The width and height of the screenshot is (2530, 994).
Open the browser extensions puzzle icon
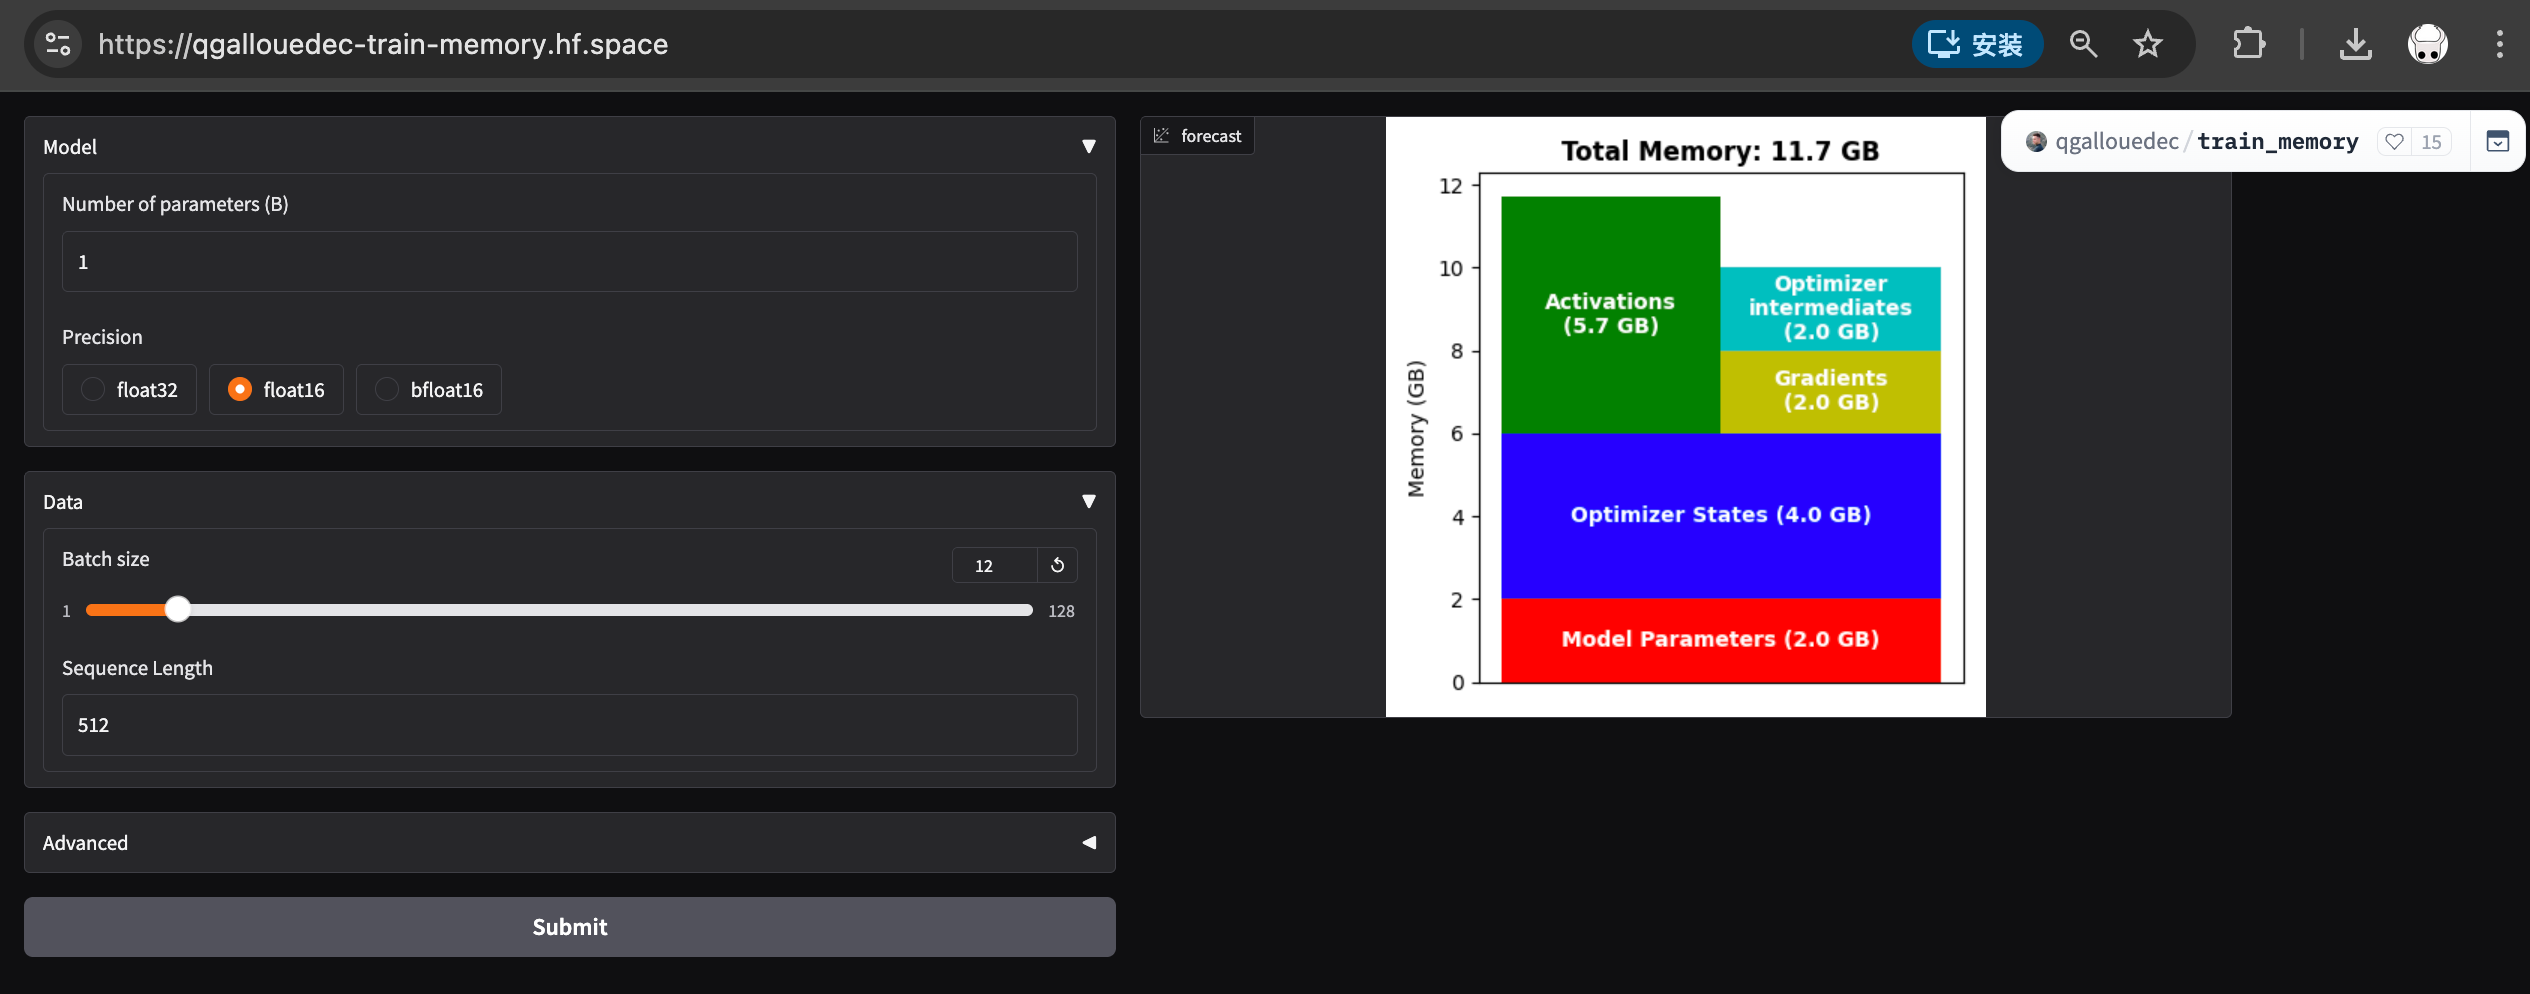pyautogui.click(x=2248, y=44)
